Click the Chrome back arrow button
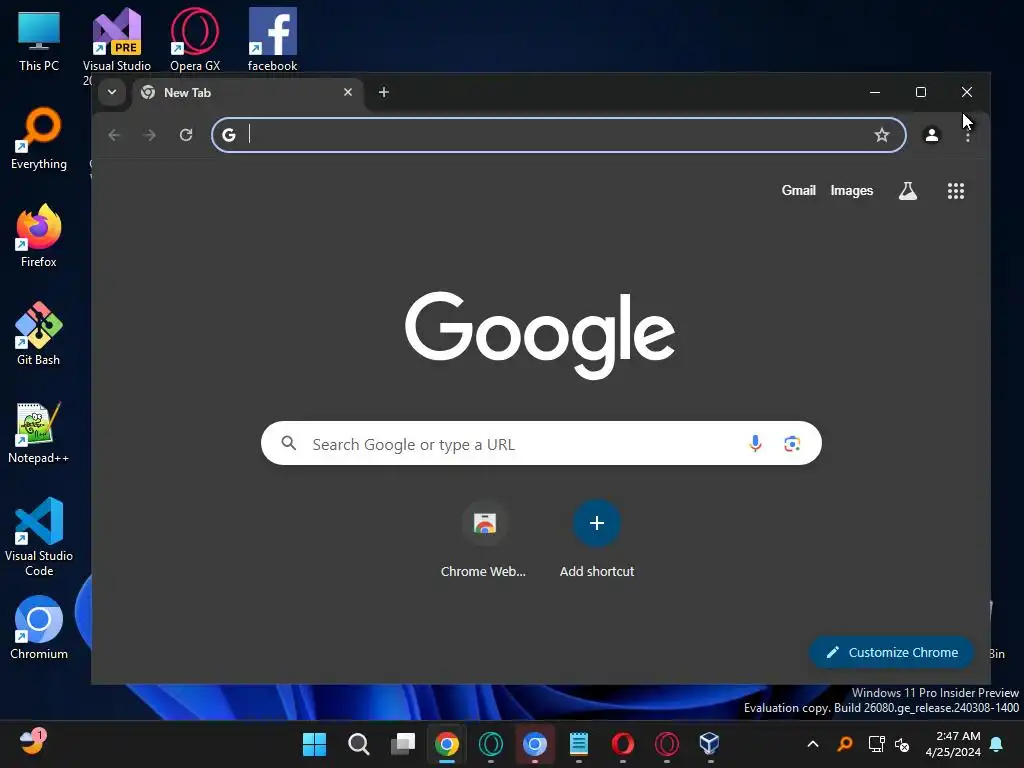 114,135
